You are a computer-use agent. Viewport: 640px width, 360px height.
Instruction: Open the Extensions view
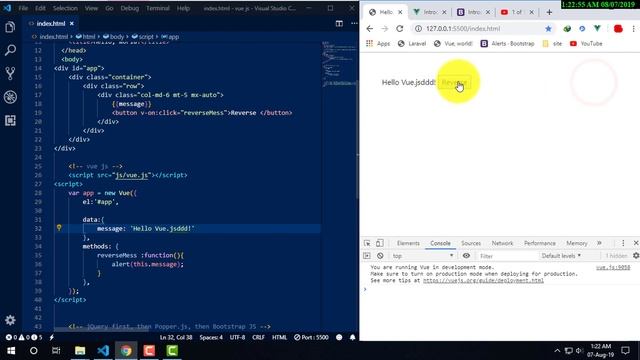tap(10, 120)
